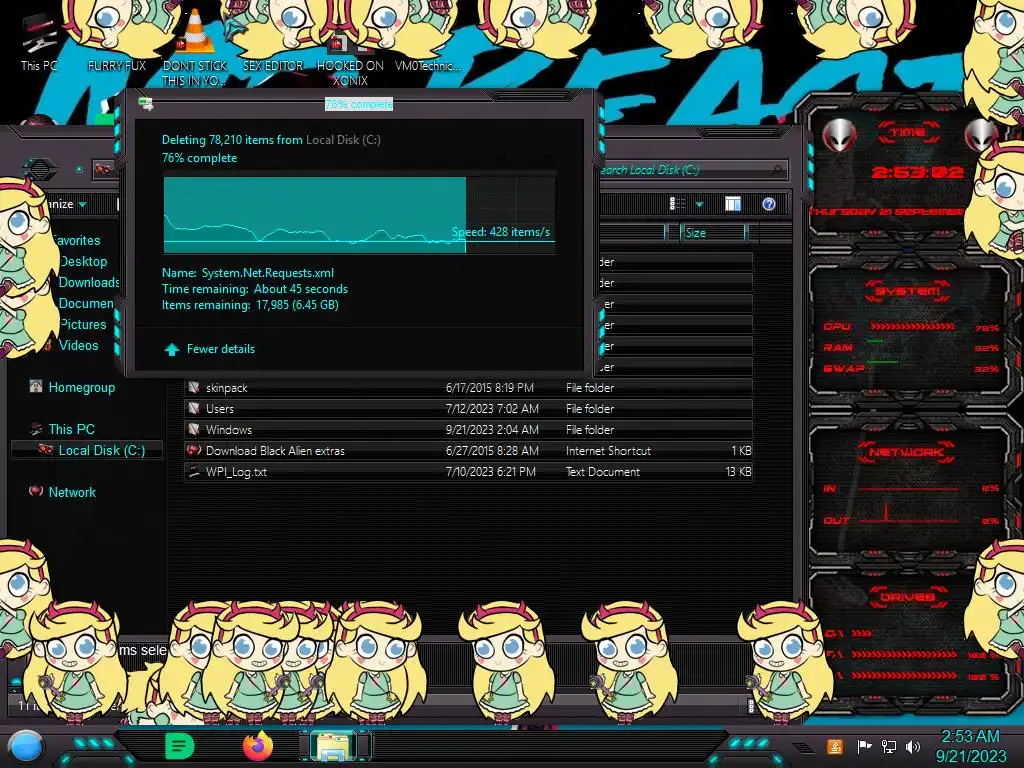Expand the view options dropdown arrow
This screenshot has width=1024, height=768.
(x=699, y=204)
